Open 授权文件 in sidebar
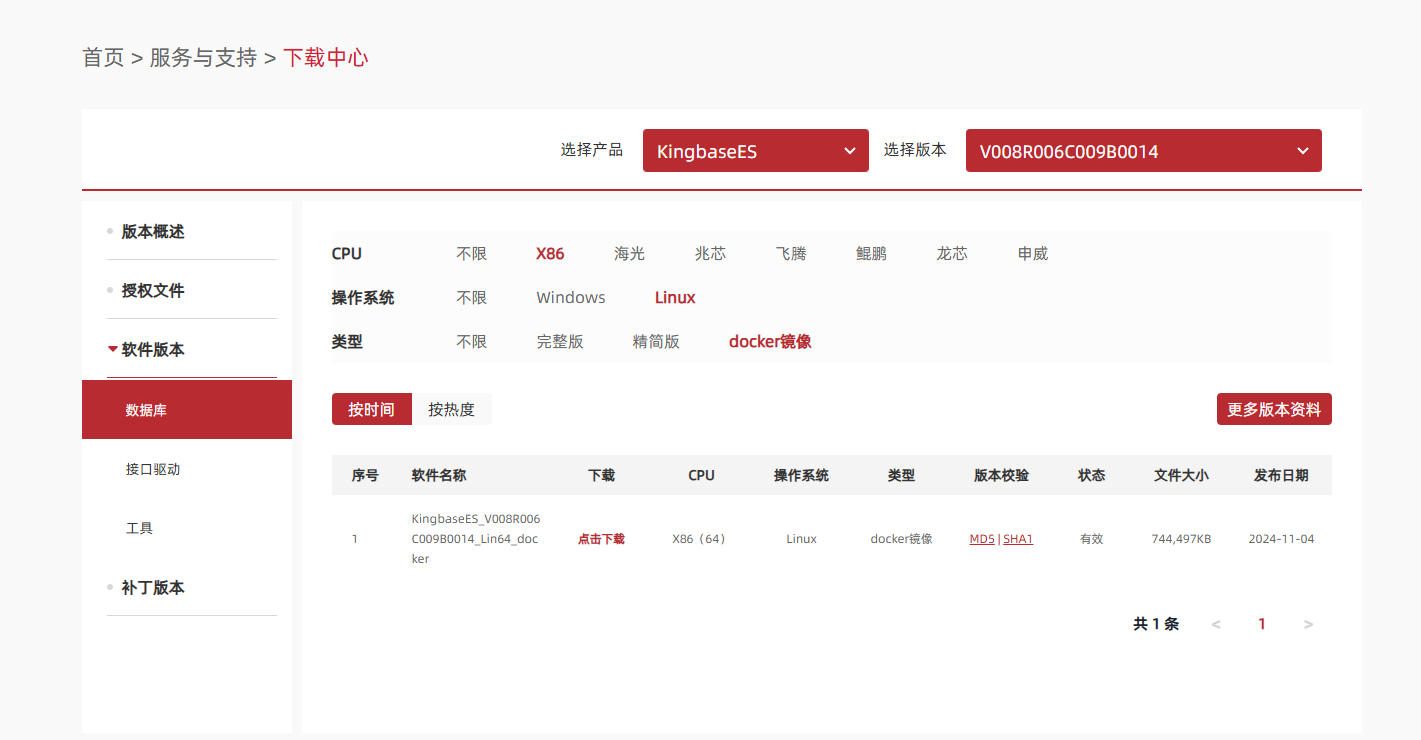Screen dimensions: 1421x740 click(x=153, y=290)
